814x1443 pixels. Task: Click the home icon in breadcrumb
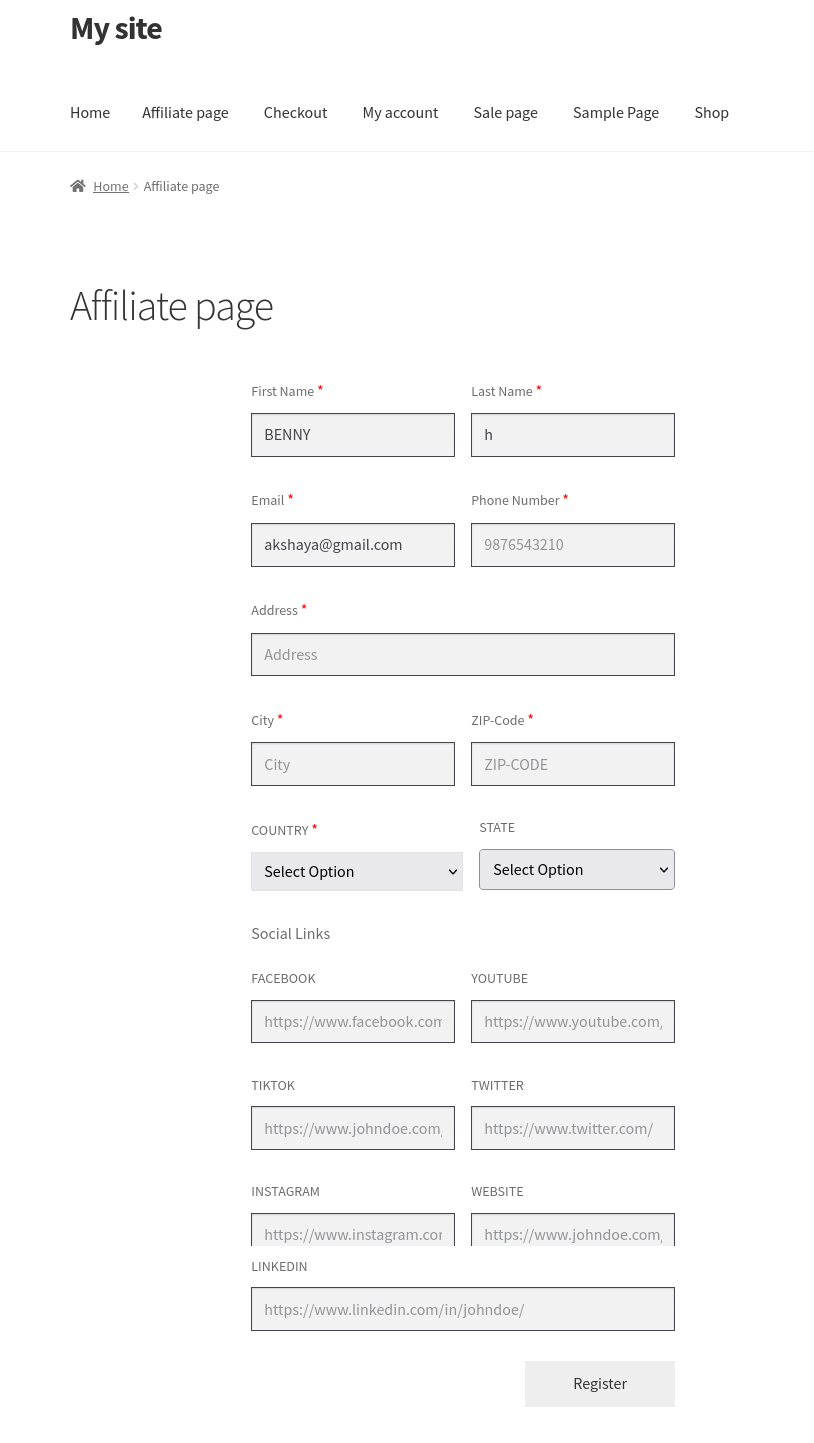pyautogui.click(x=78, y=186)
